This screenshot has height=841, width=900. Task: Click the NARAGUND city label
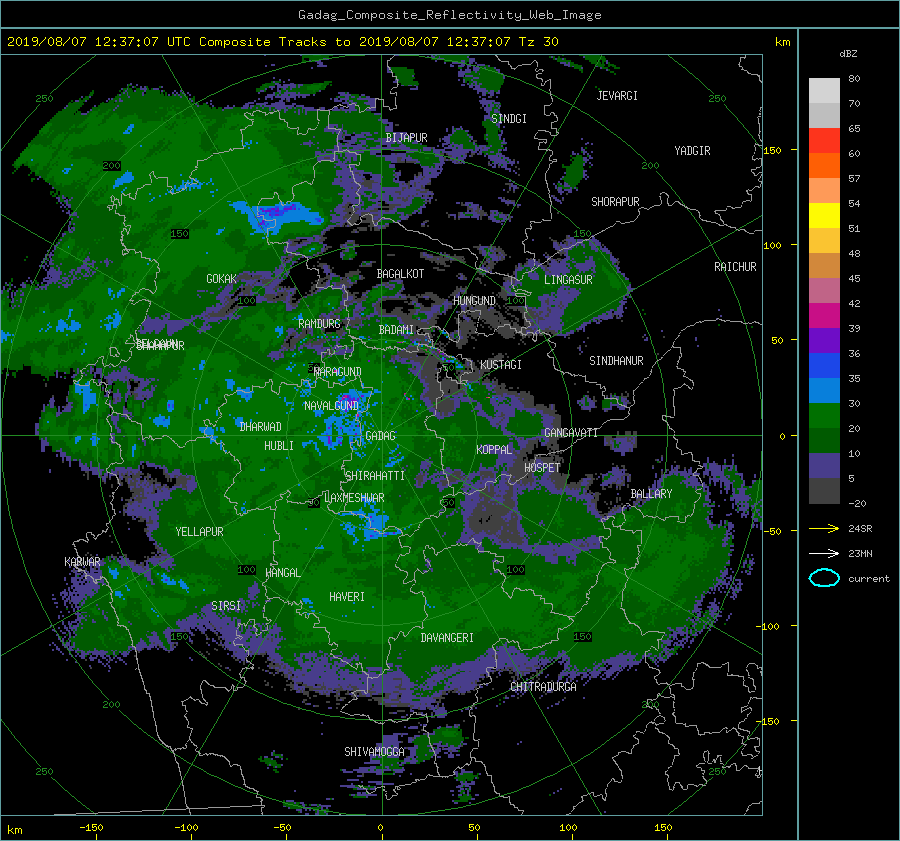(338, 372)
